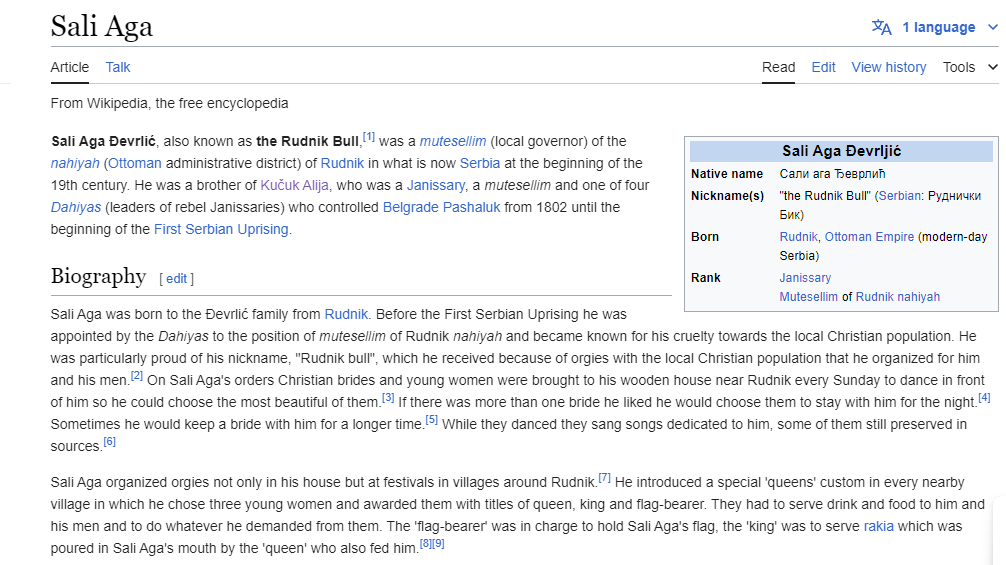Click the Sali Aga page title

point(101,26)
